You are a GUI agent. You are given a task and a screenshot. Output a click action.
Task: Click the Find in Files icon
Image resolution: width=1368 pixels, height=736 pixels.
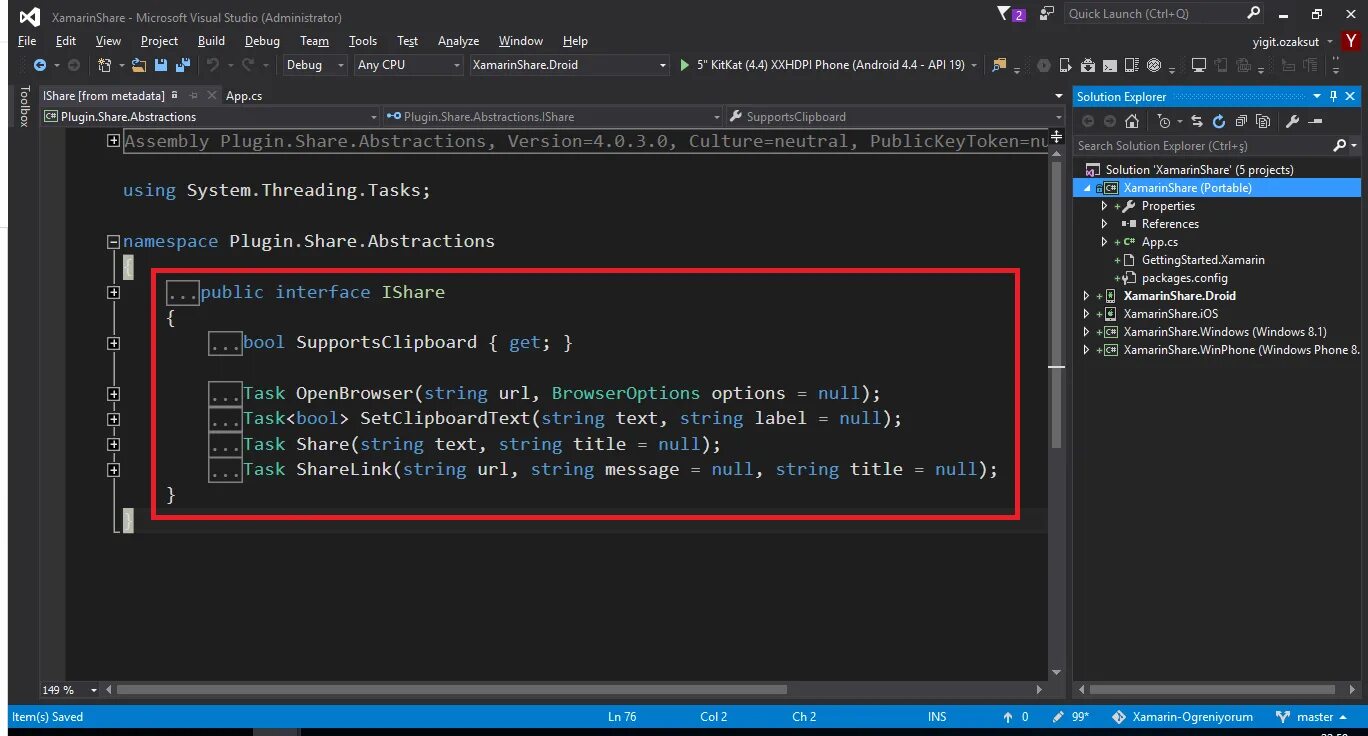click(999, 65)
